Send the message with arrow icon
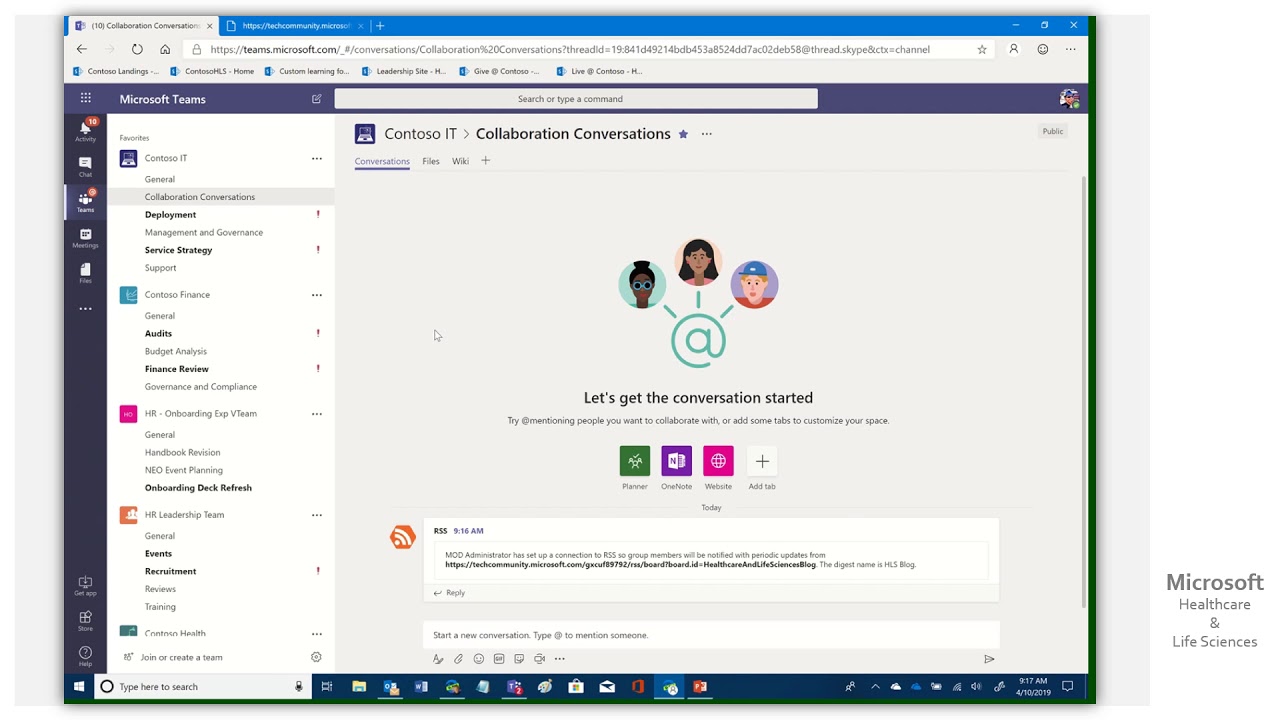 (x=989, y=659)
